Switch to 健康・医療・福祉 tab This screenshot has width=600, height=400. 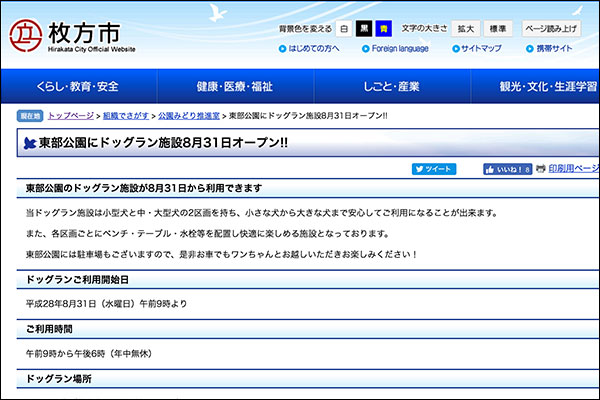pyautogui.click(x=234, y=87)
